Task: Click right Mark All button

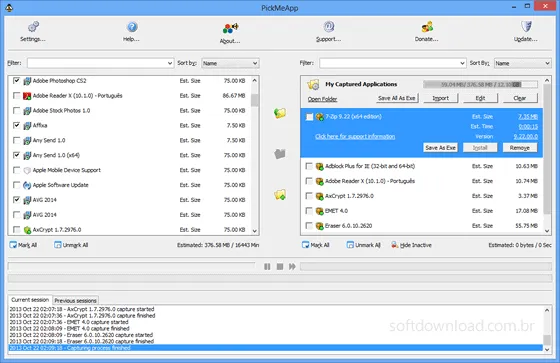Action: pyautogui.click(x=316, y=245)
